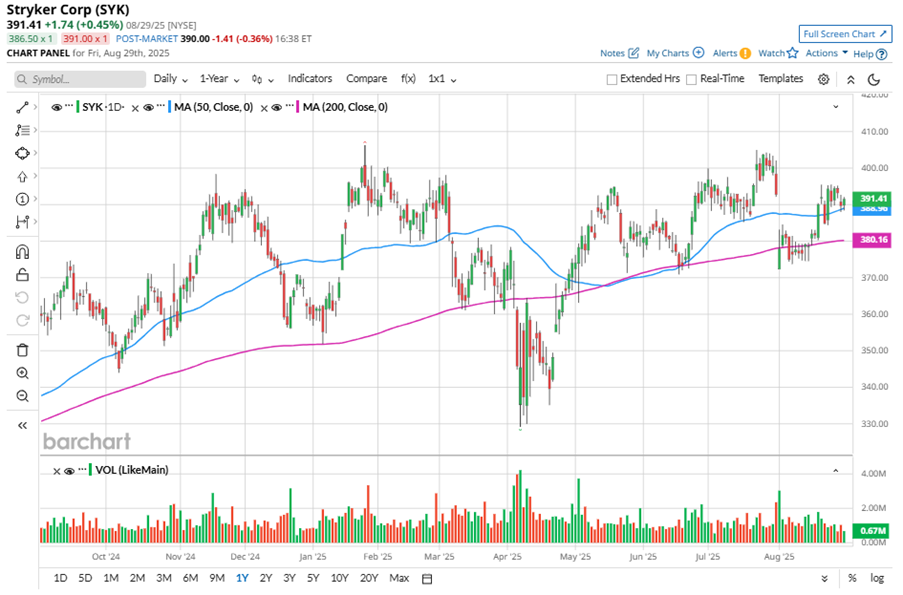Screen dimensions: 903x595
Task: Open the Compare menu
Action: click(x=366, y=79)
